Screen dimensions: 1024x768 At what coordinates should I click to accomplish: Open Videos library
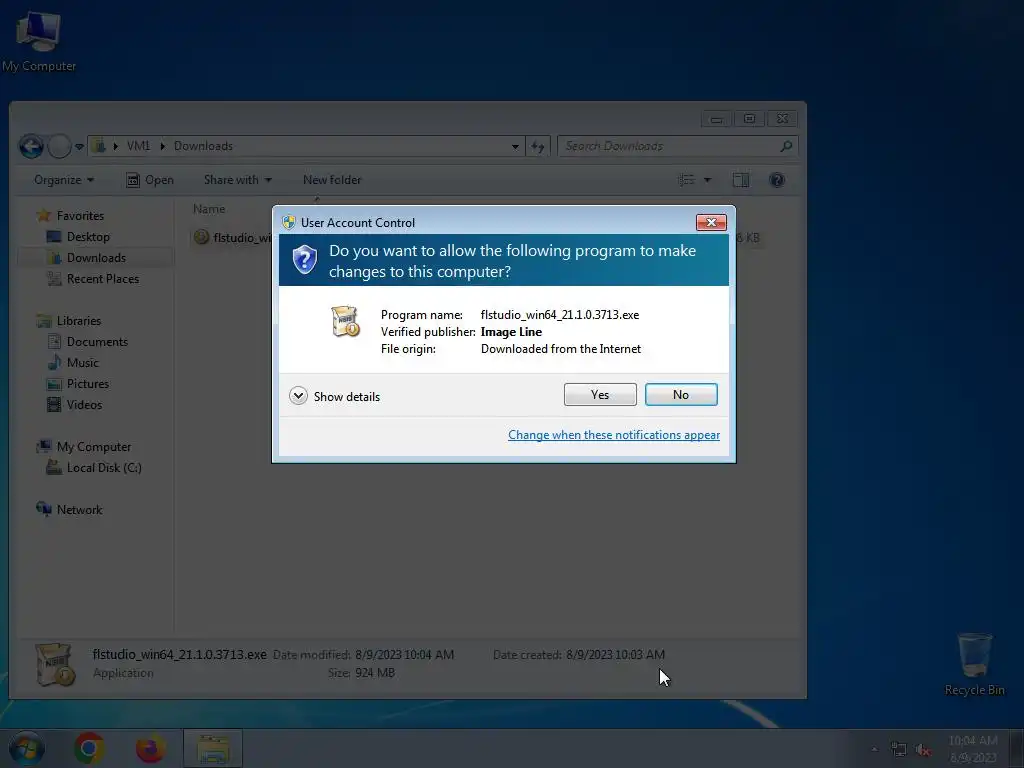[x=84, y=404]
